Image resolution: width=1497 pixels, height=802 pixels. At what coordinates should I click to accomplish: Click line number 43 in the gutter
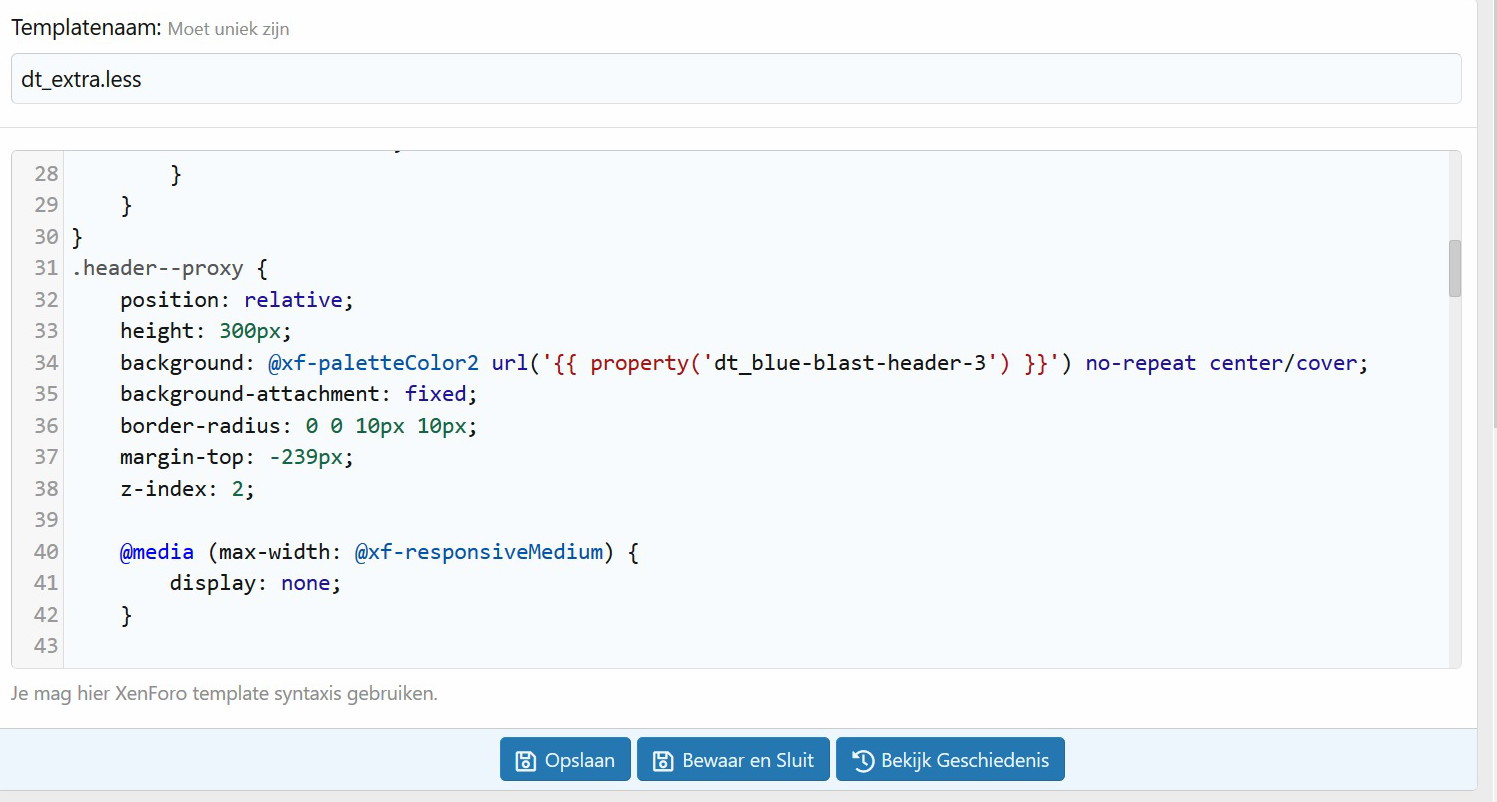tap(46, 646)
